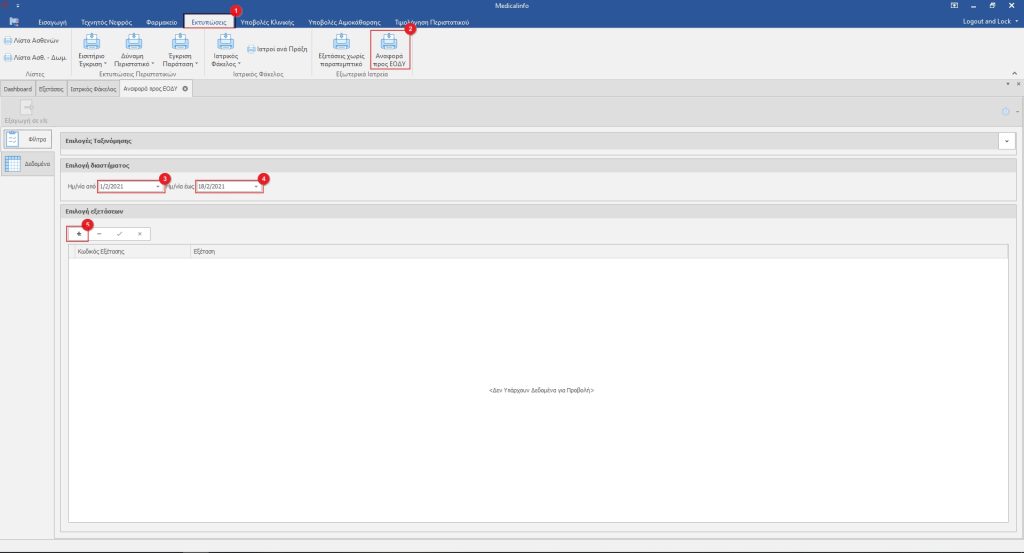Confirm exam edit with checkmark button
This screenshot has width=1024, height=553.
click(119, 233)
